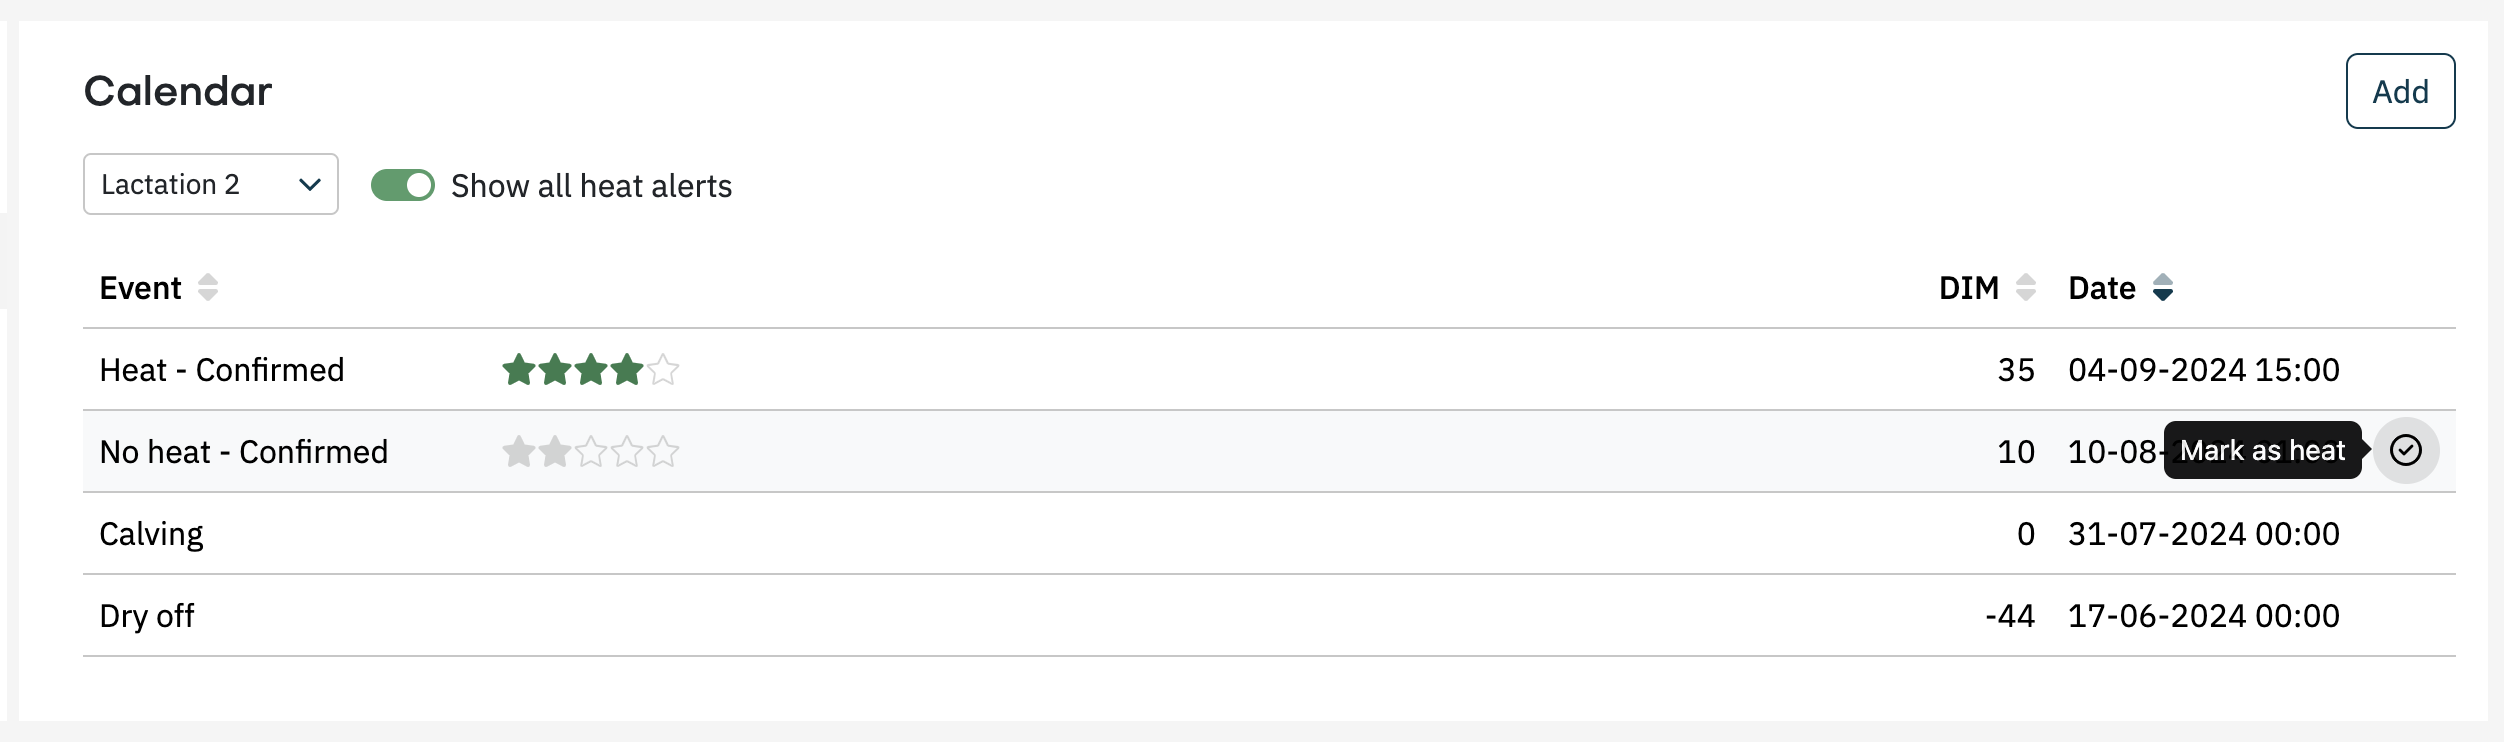Open the Lactation 2 dropdown

[x=211, y=184]
